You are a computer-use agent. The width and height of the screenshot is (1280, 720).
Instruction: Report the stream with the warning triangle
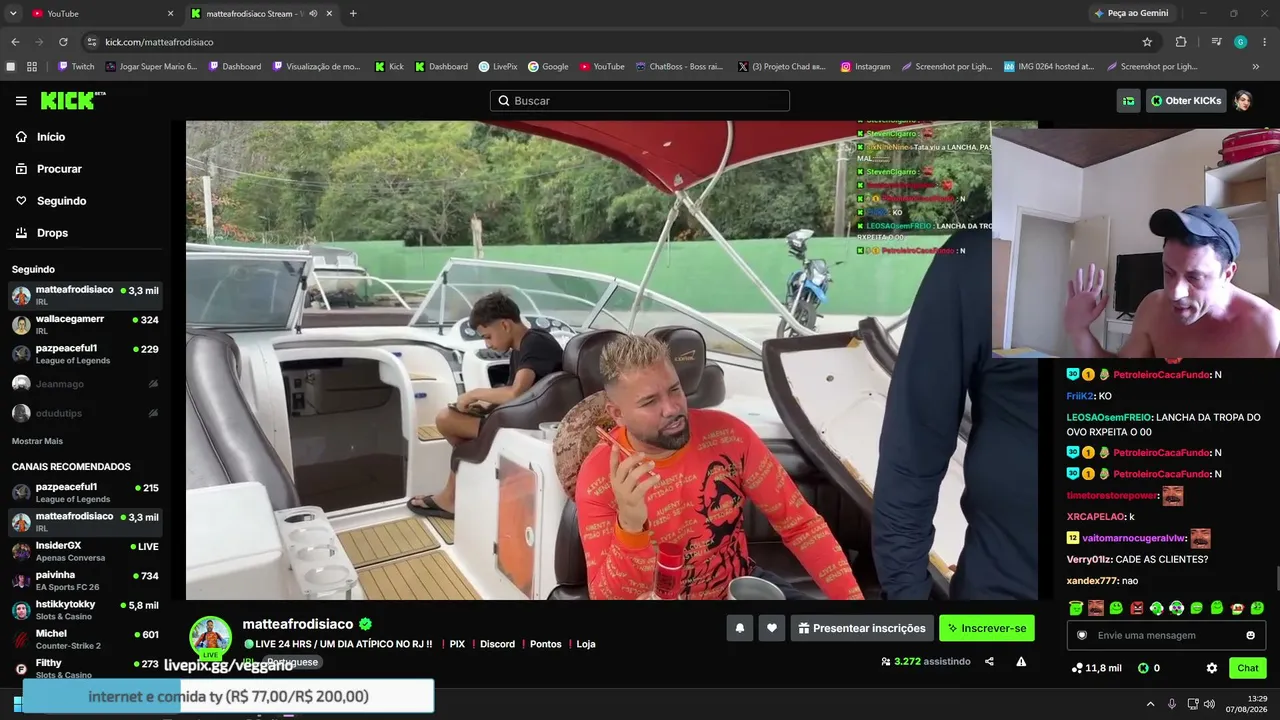point(1021,661)
